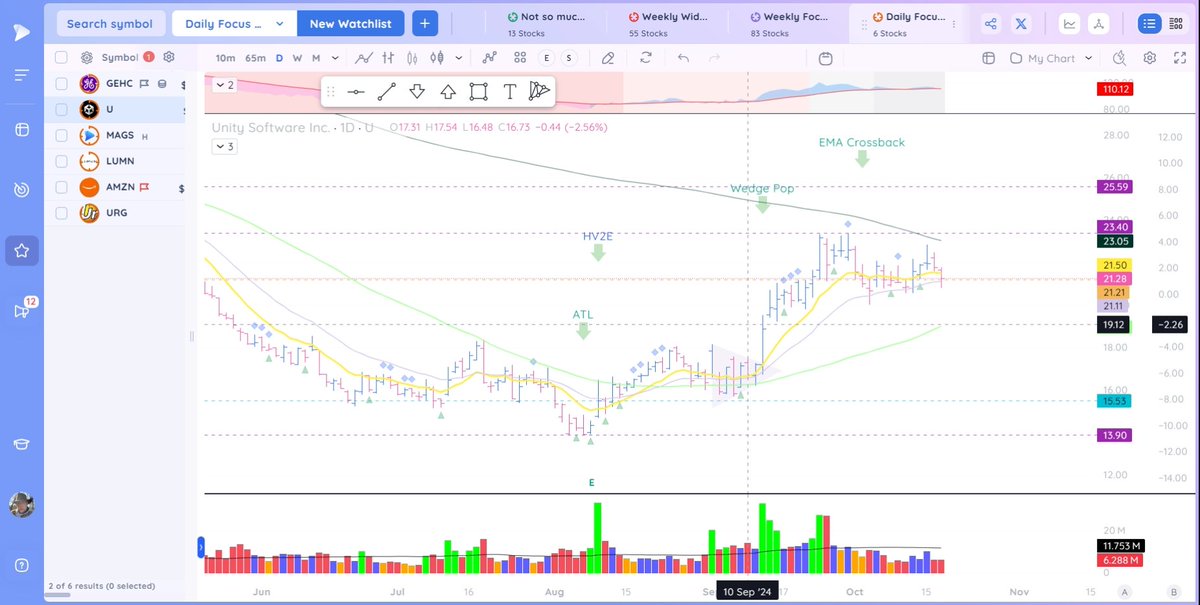Select the M monthly timeframe button
The width and height of the screenshot is (1200, 605).
[x=315, y=58]
